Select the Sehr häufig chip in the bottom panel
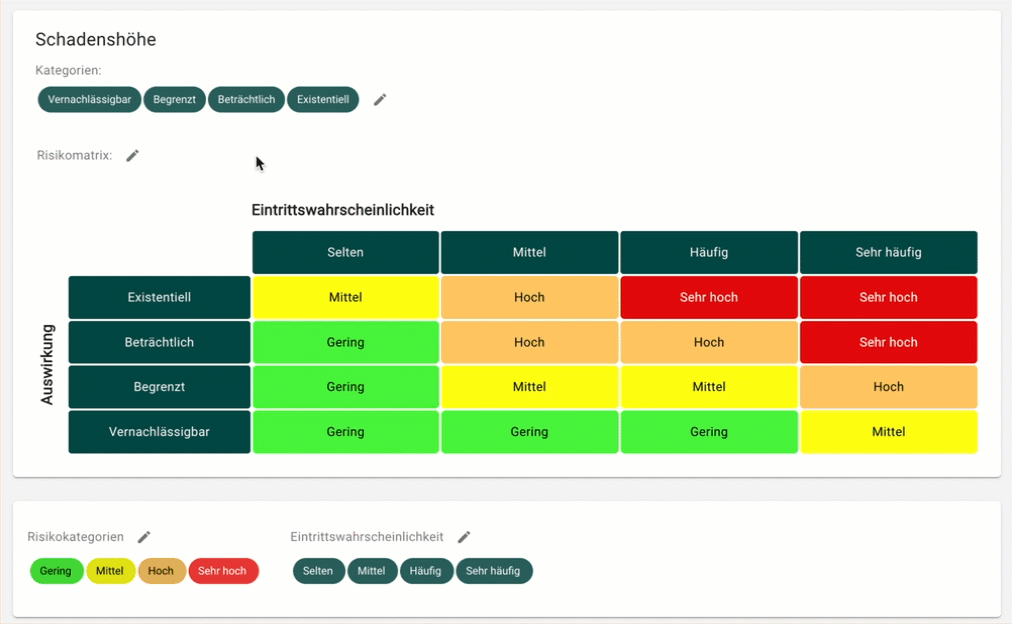Image resolution: width=1012 pixels, height=624 pixels. tap(494, 571)
